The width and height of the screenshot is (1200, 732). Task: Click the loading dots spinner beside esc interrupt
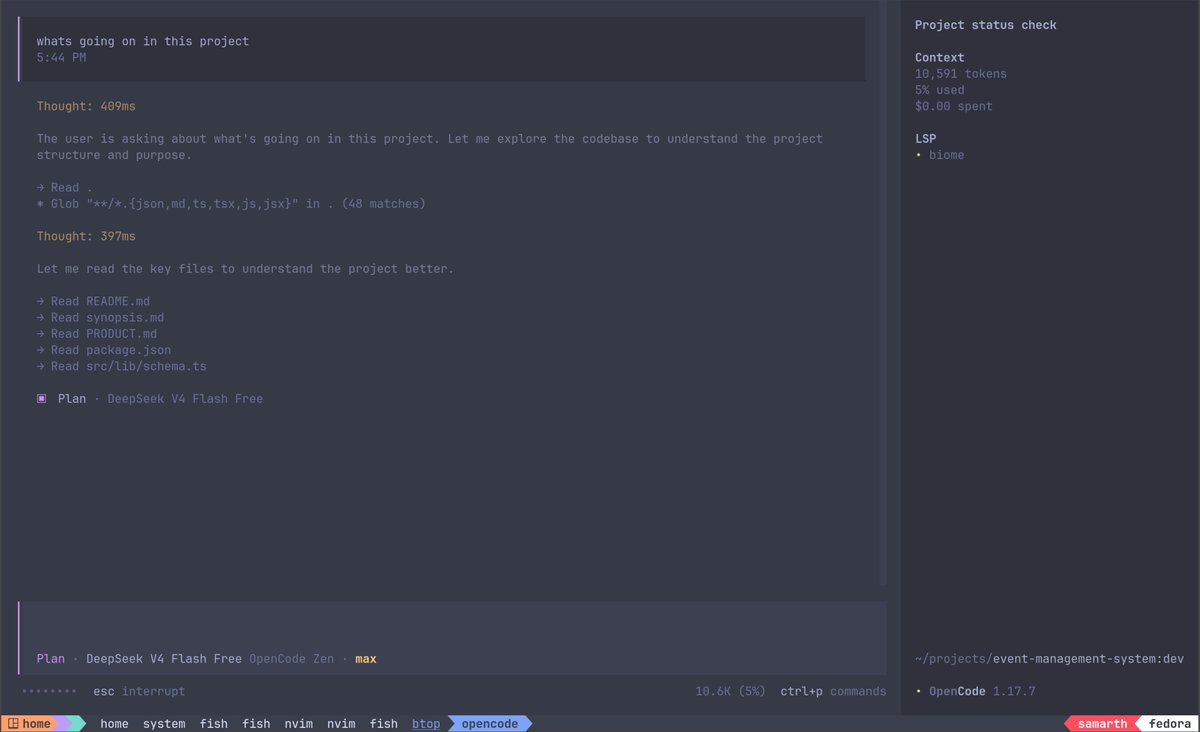click(49, 691)
